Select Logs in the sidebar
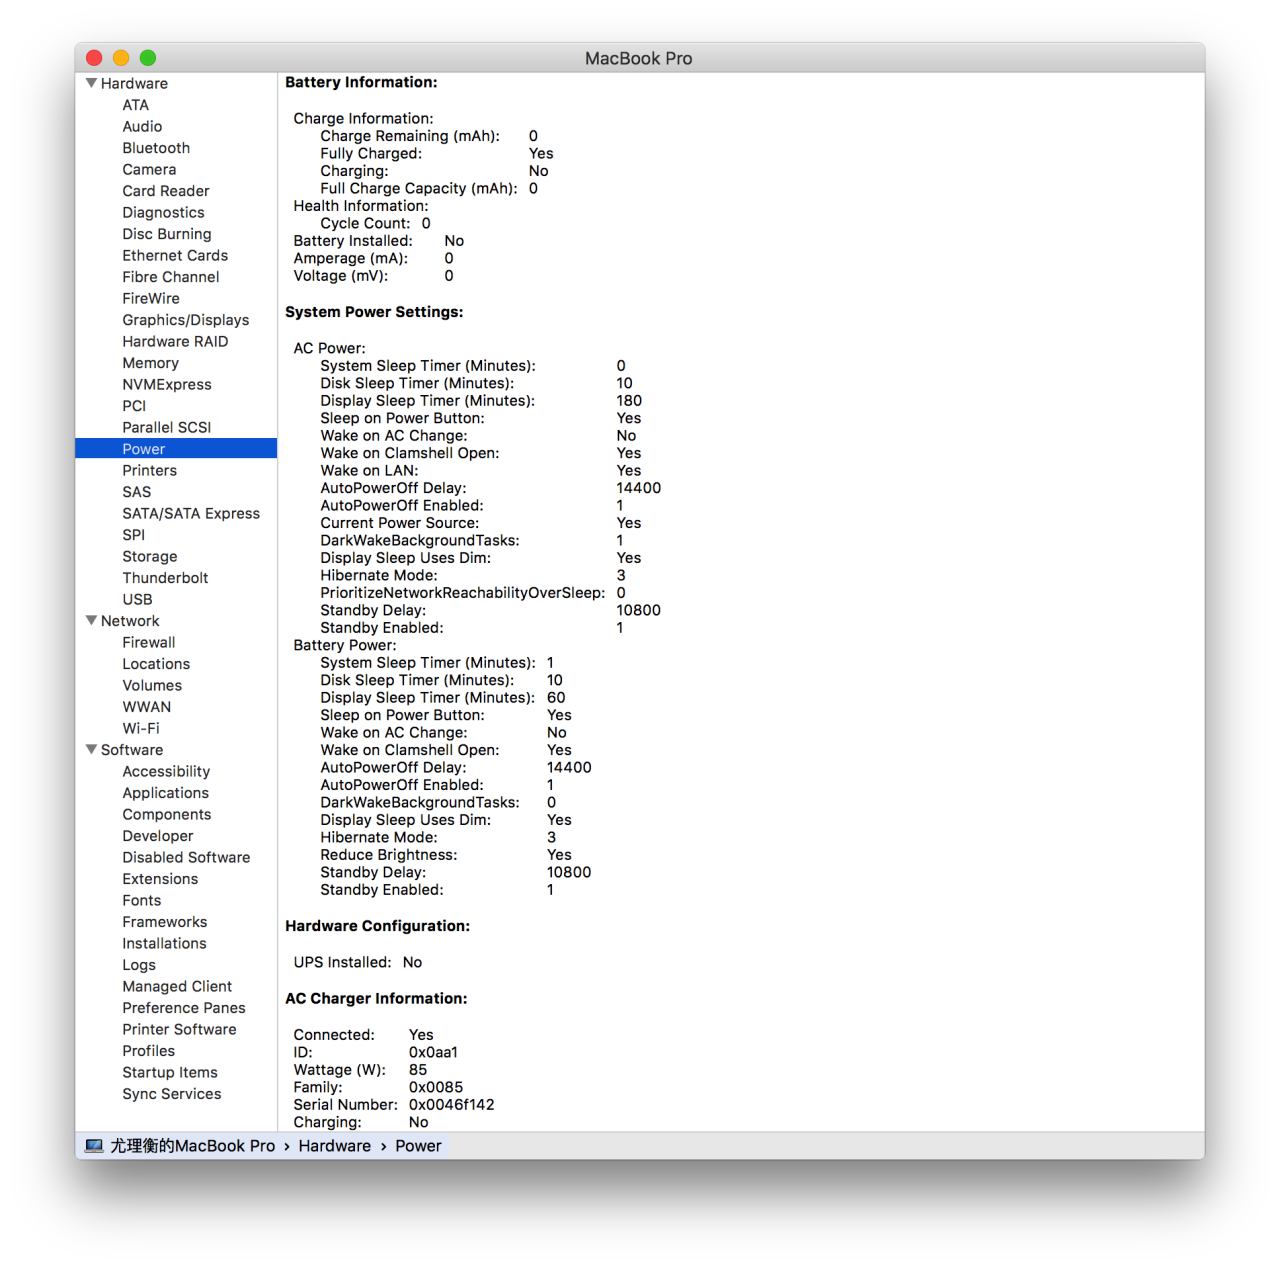This screenshot has width=1280, height=1267. [139, 965]
